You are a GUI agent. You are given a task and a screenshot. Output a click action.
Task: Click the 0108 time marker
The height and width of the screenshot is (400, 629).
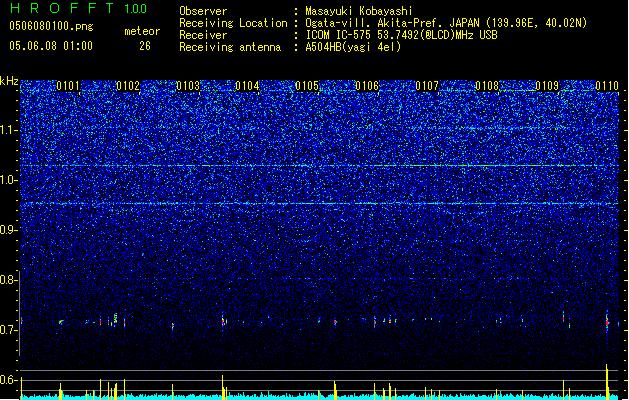[487, 86]
